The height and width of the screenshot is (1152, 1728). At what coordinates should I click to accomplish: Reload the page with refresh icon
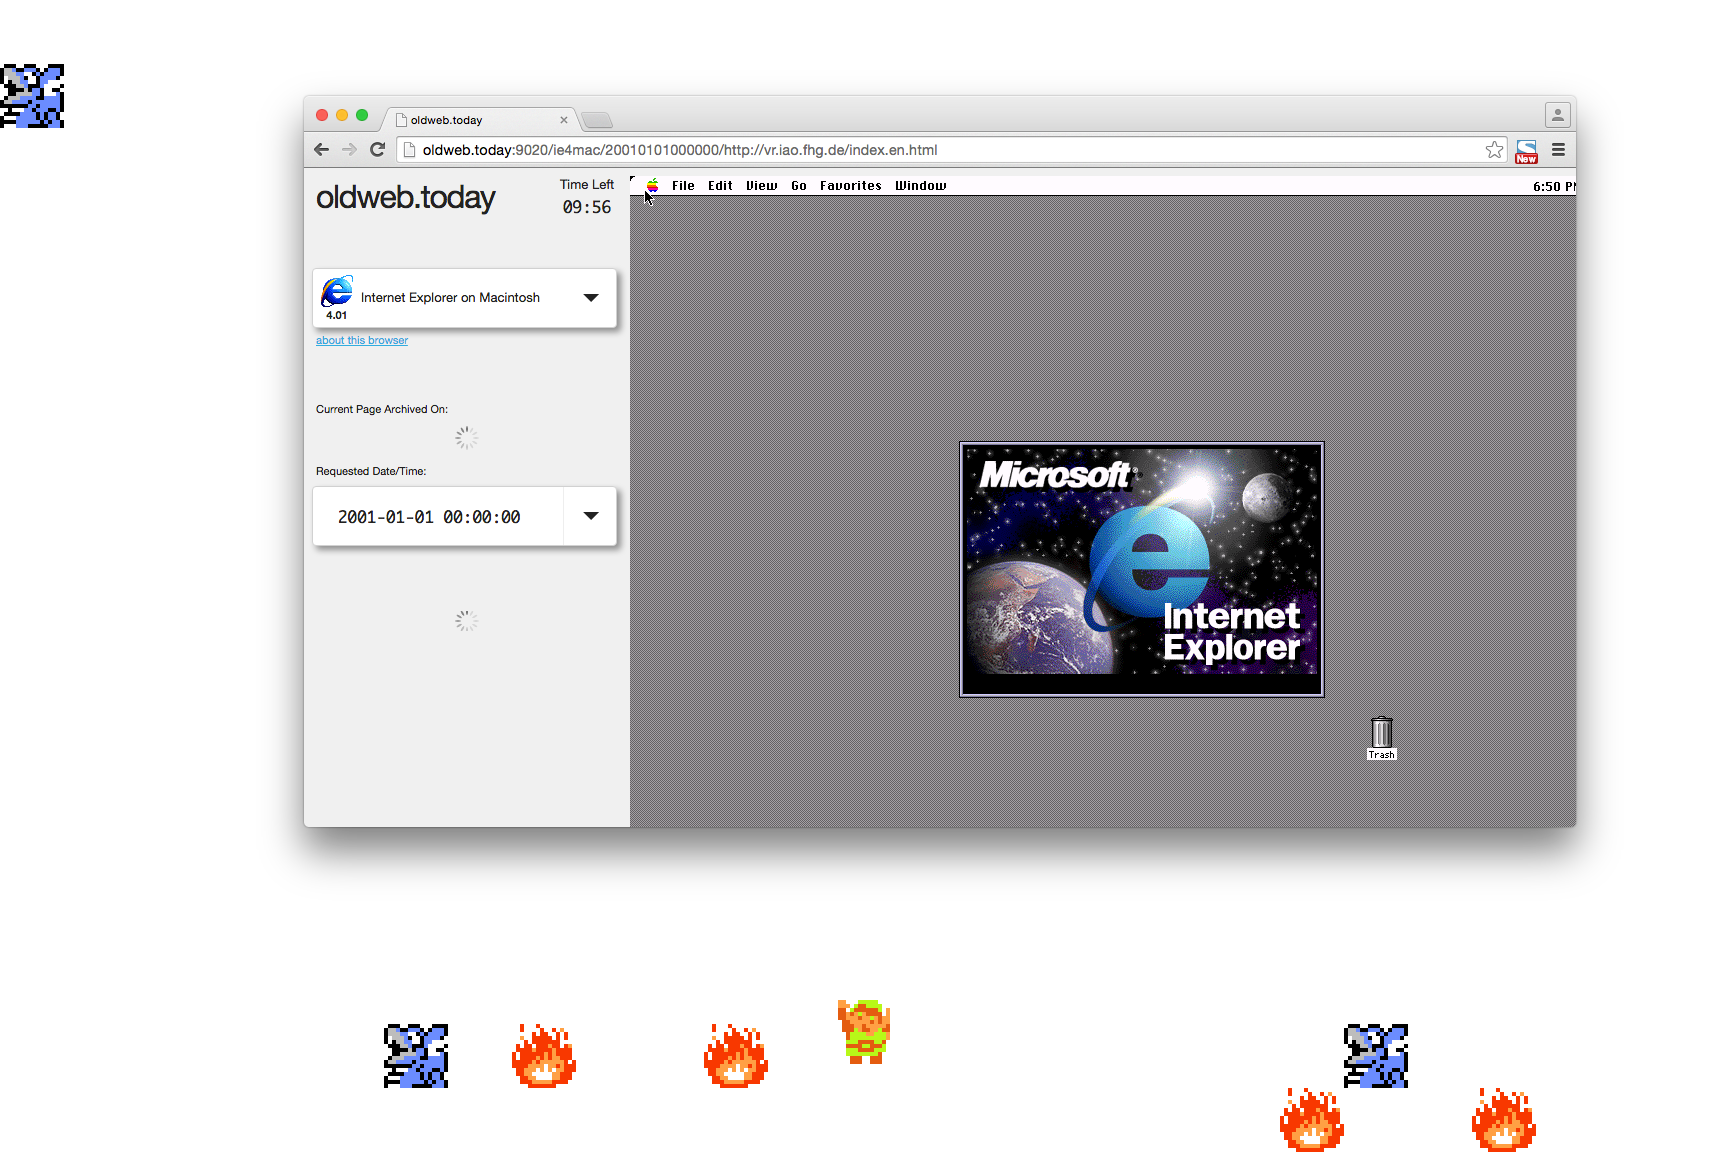pos(377,150)
